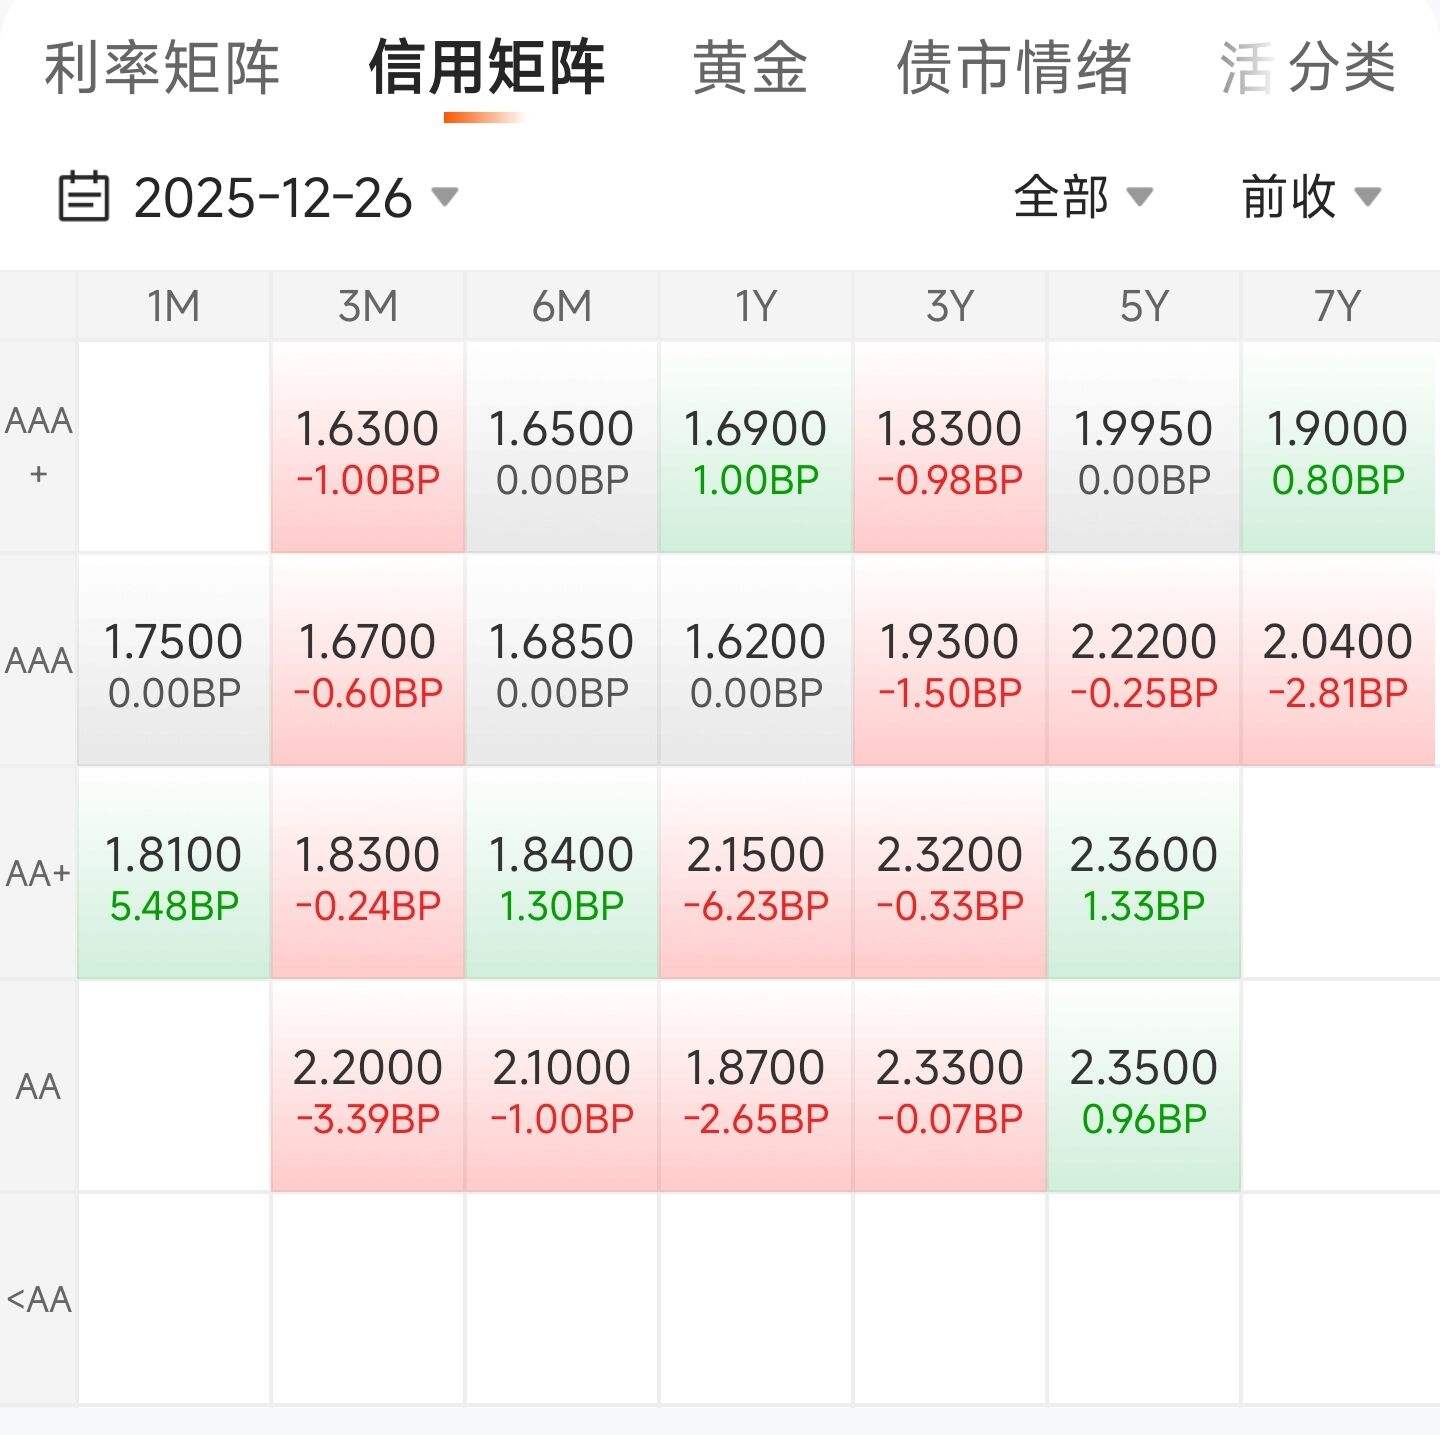Expand the 2025-12-26 date dropdown
This screenshot has width=1440, height=1435.
tap(290, 198)
